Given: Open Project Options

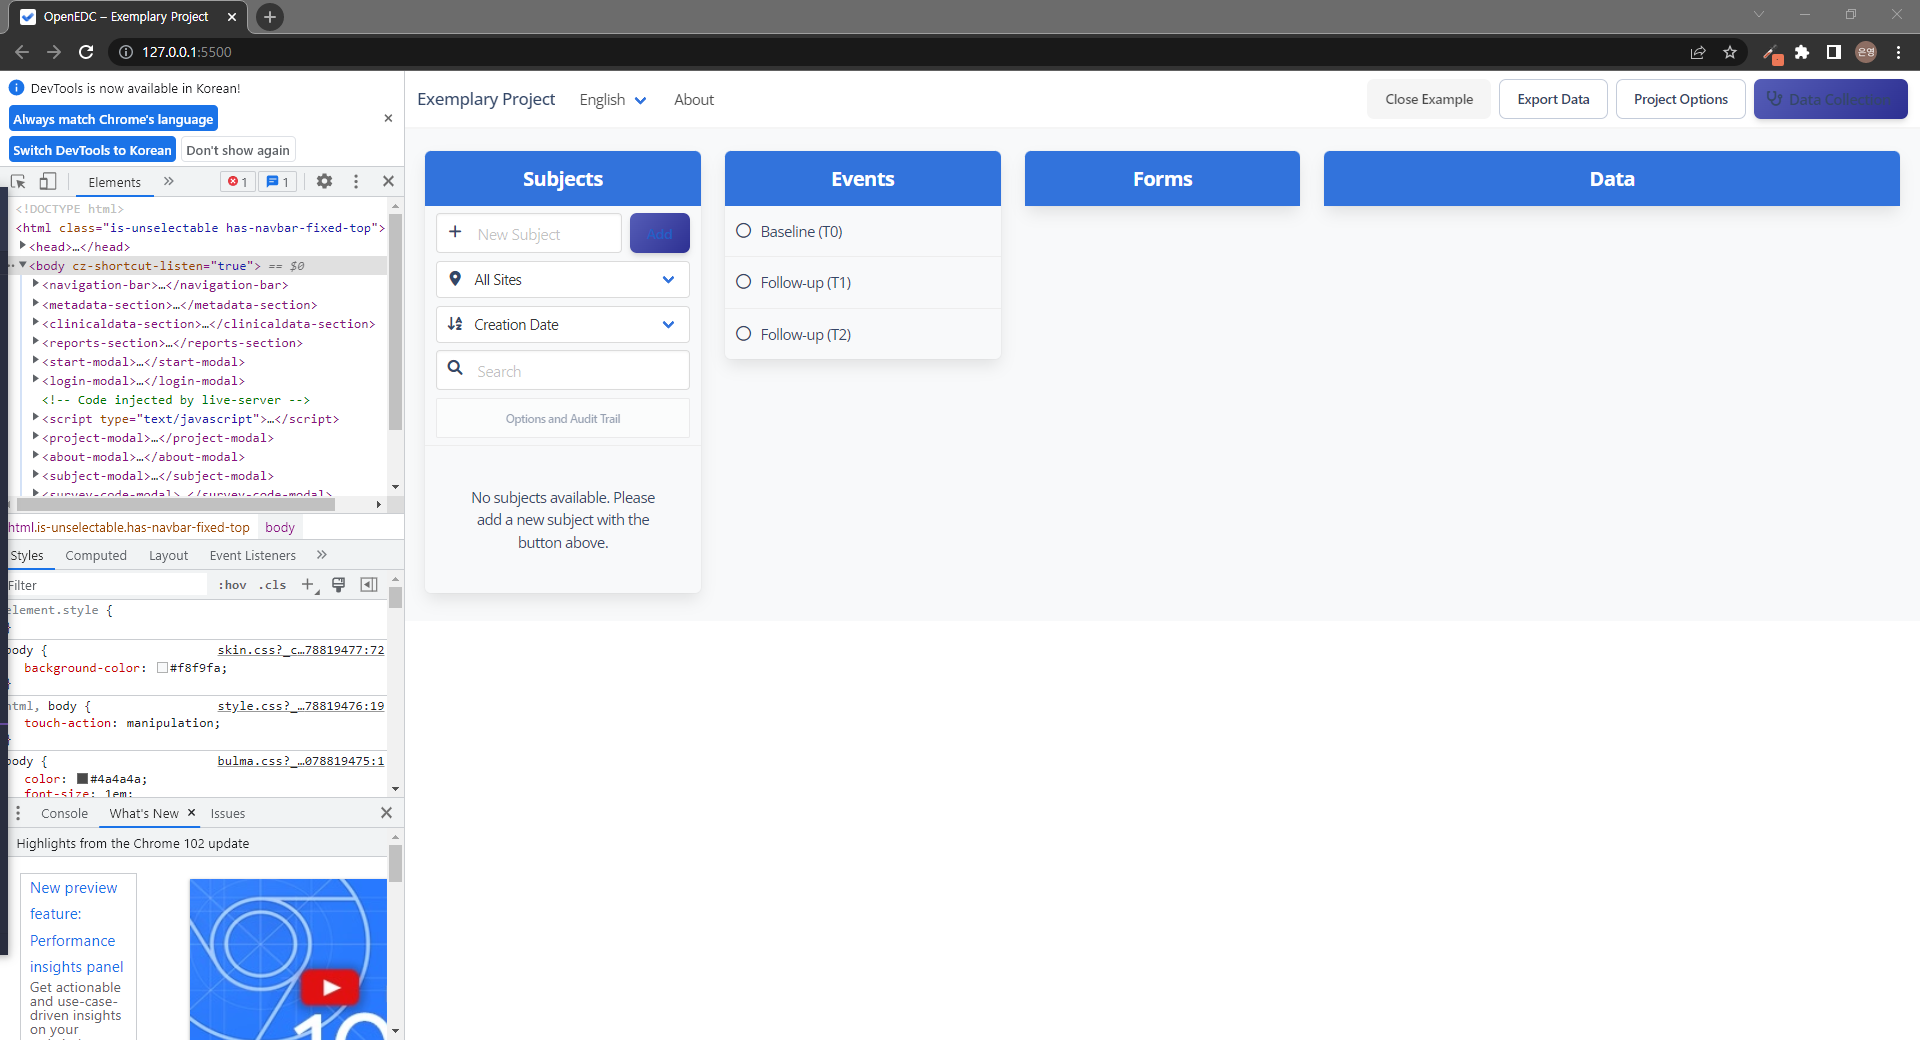Looking at the screenshot, I should click(x=1680, y=99).
